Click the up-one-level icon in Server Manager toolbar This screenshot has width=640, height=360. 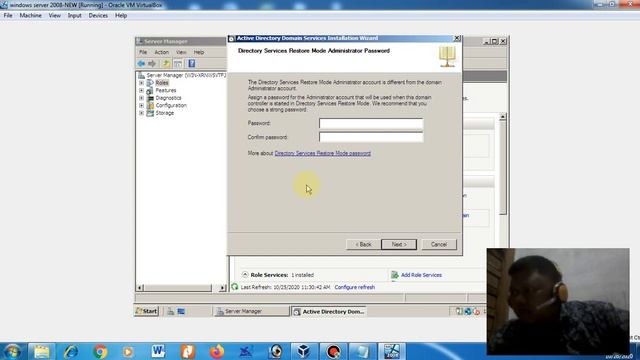tap(166, 64)
